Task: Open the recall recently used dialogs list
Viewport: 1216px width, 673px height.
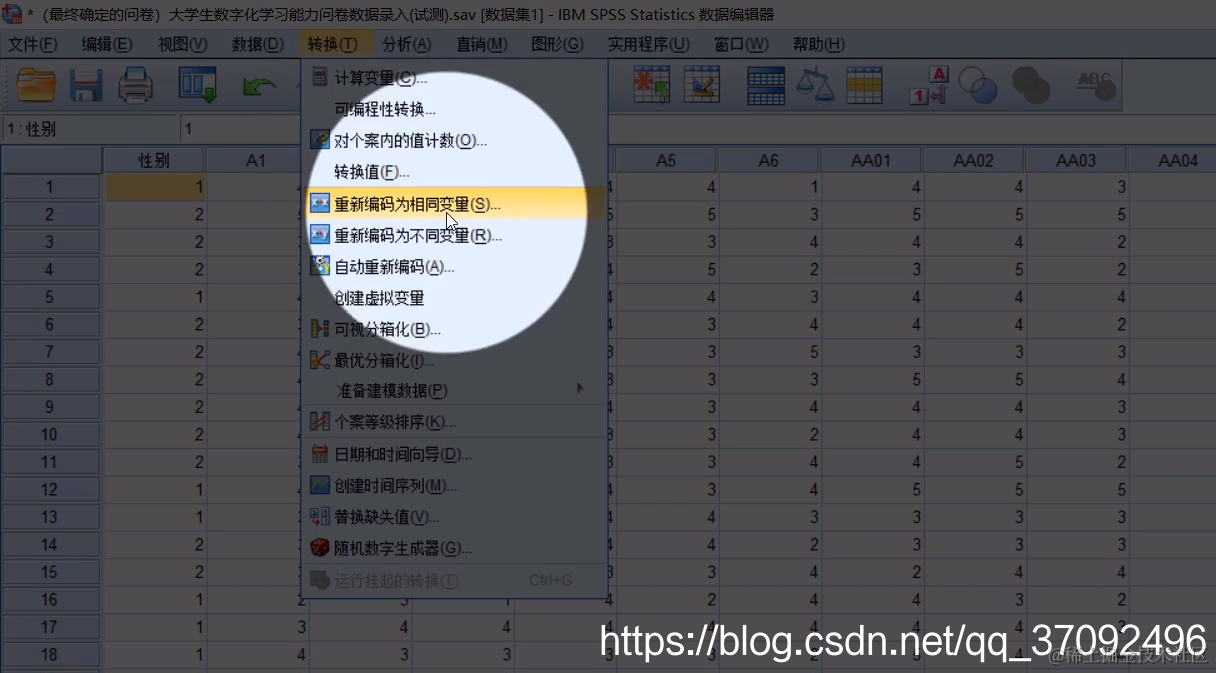Action: (x=197, y=85)
